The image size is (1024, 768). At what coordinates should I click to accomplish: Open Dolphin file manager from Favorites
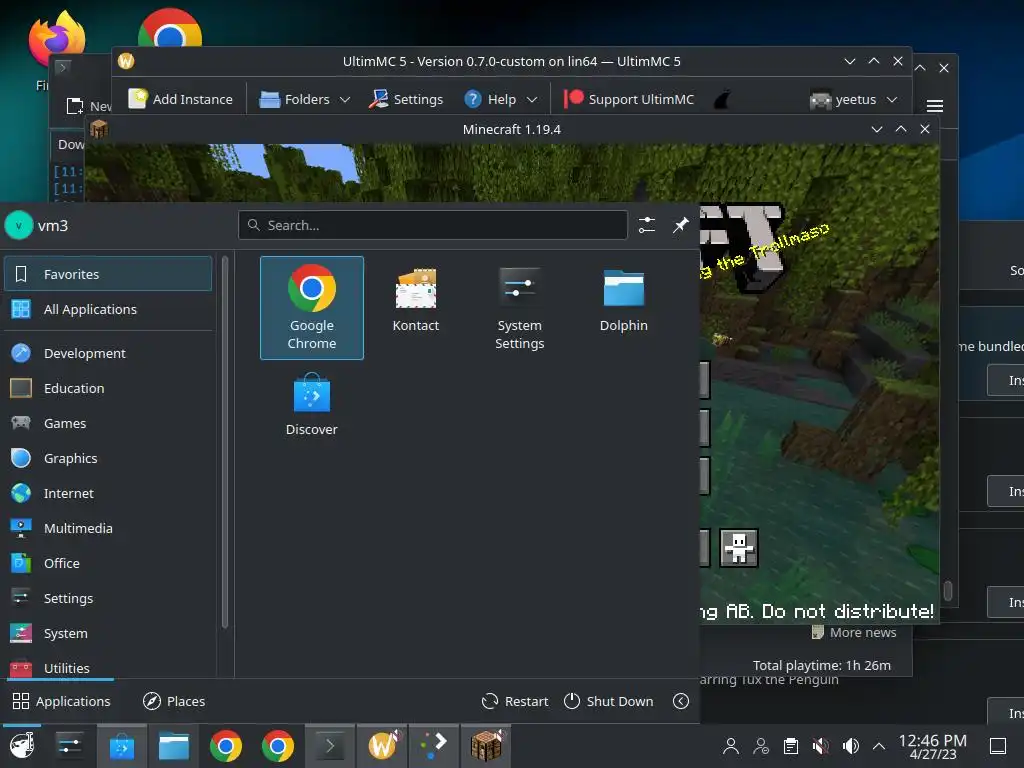click(624, 300)
